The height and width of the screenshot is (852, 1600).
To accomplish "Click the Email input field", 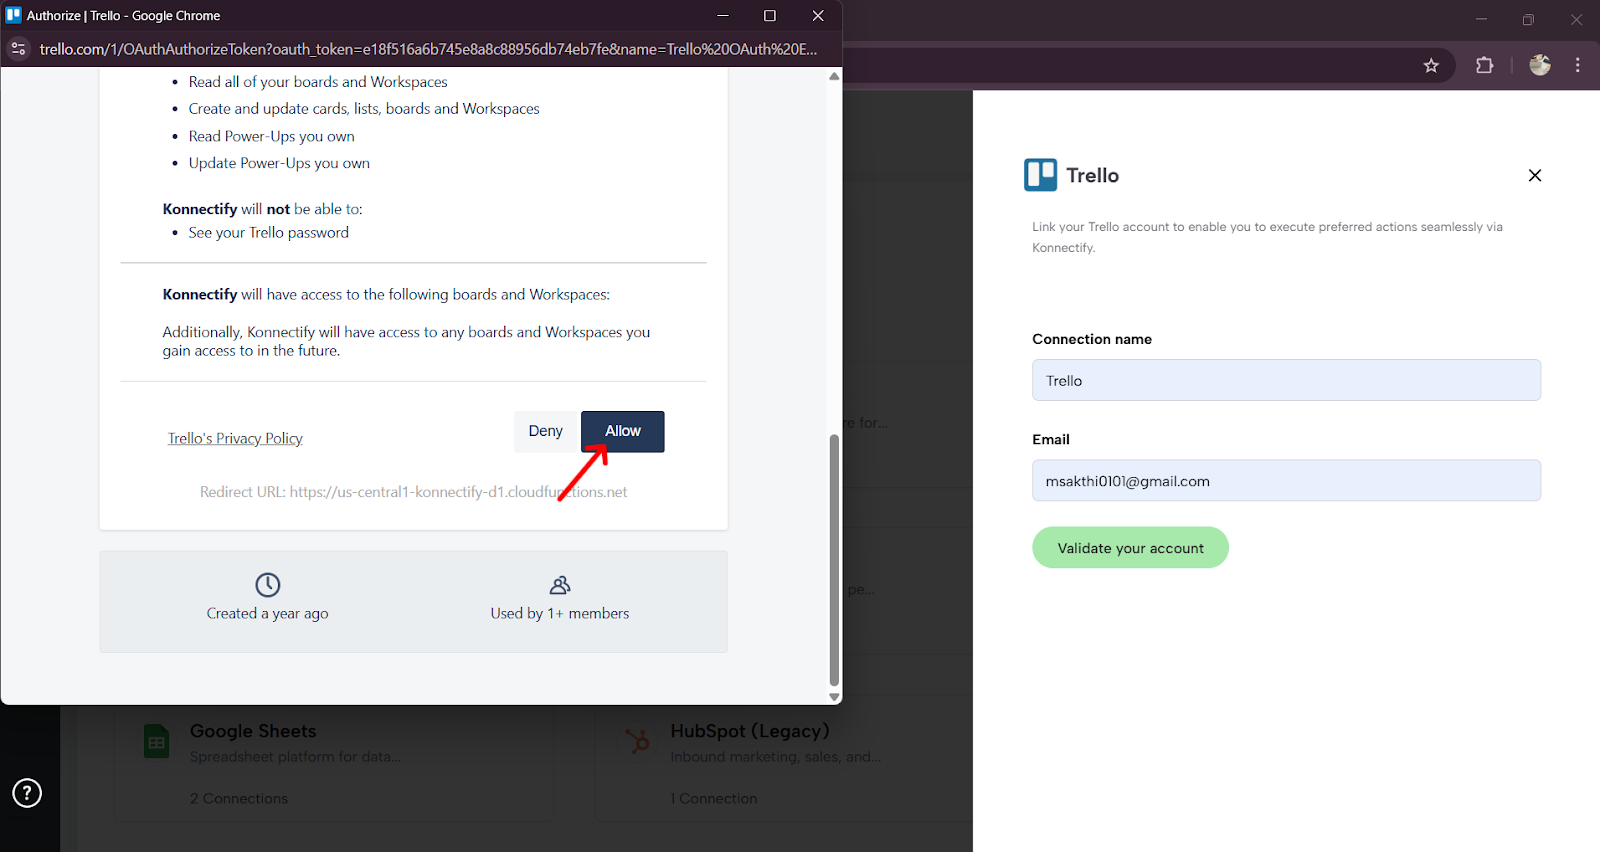I will (1286, 481).
